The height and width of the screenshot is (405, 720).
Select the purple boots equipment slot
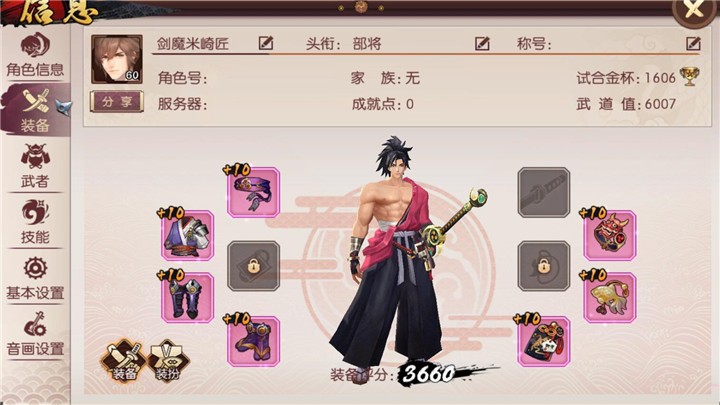click(x=253, y=341)
